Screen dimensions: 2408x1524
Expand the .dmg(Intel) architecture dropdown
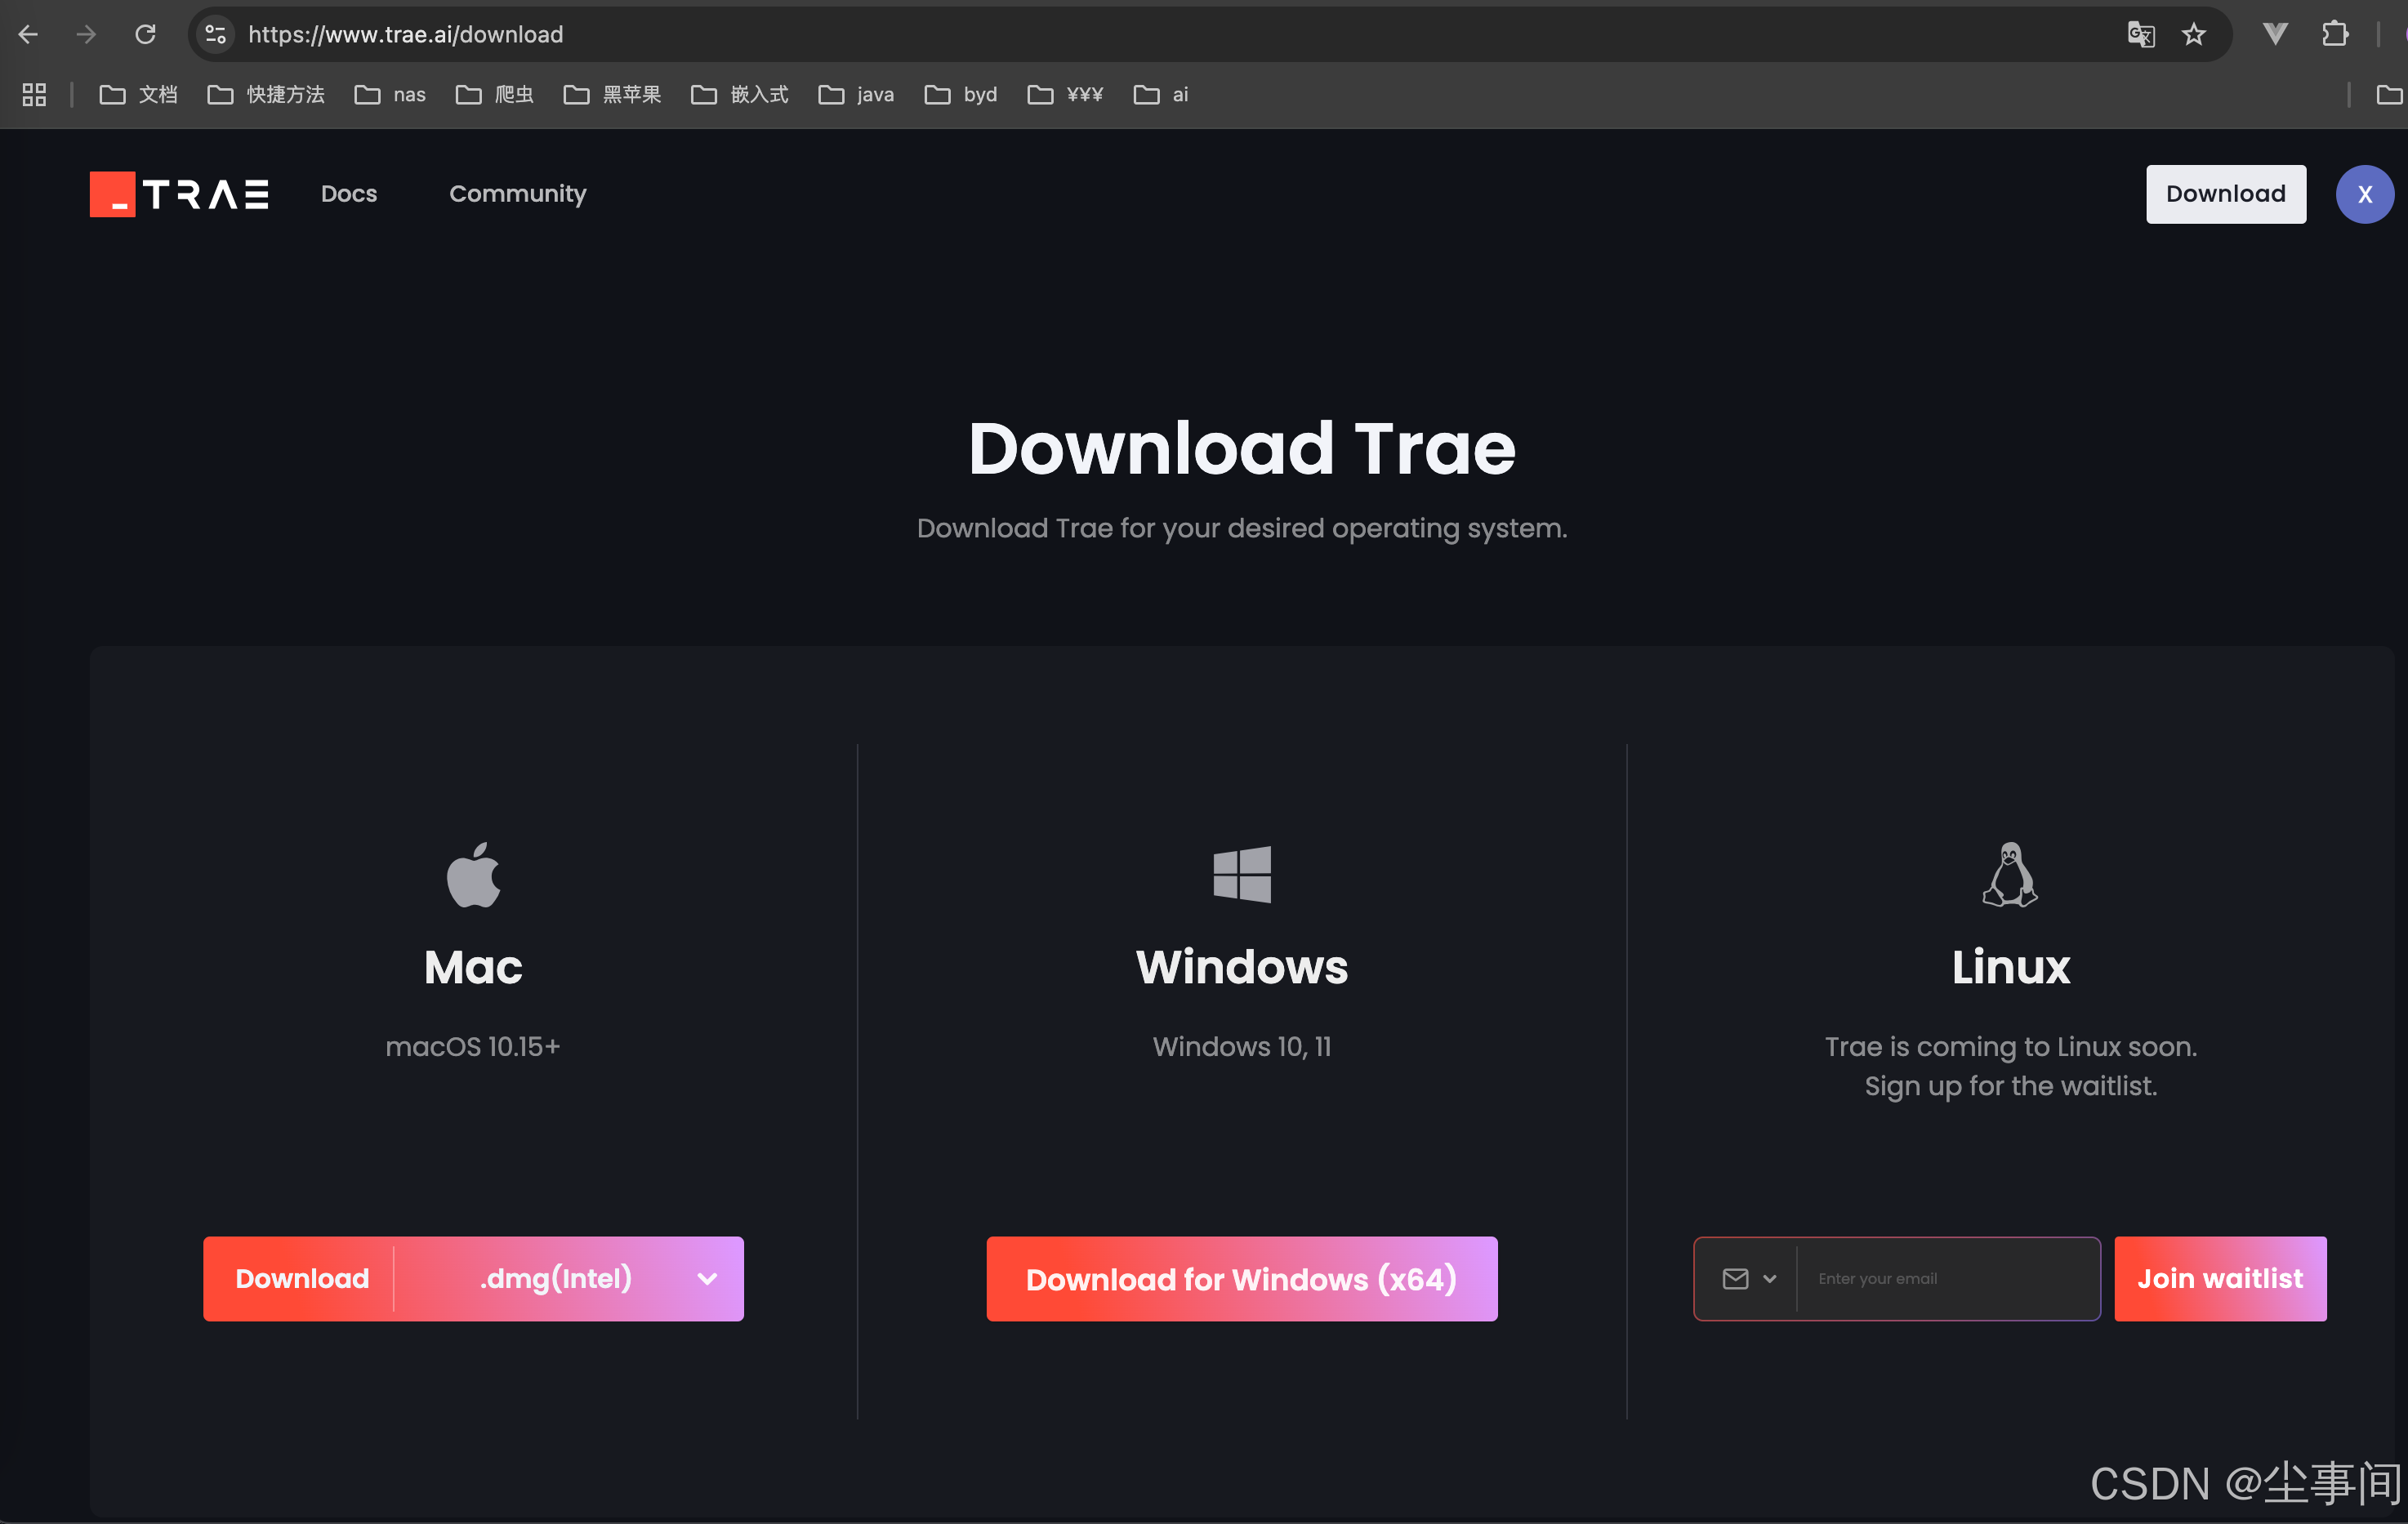click(707, 1279)
